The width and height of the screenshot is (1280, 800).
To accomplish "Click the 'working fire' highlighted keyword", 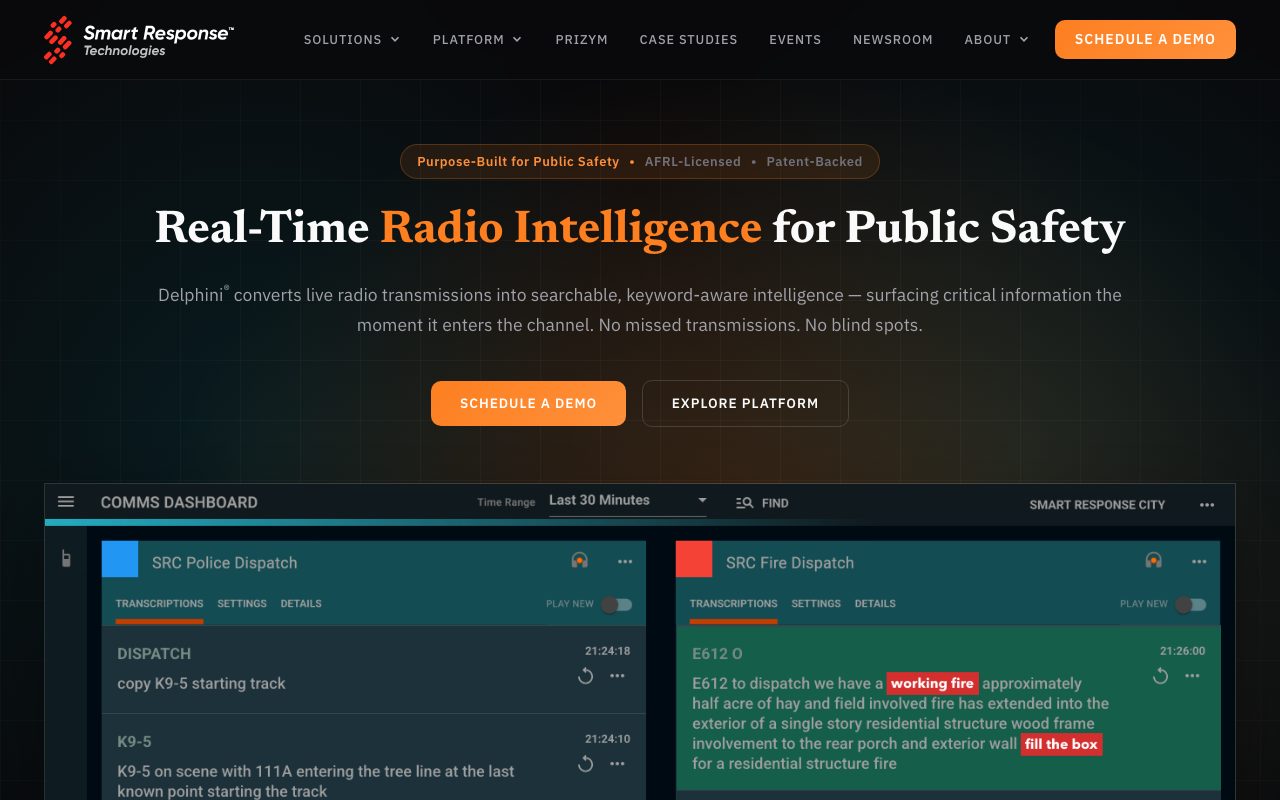I will click(x=932, y=684).
